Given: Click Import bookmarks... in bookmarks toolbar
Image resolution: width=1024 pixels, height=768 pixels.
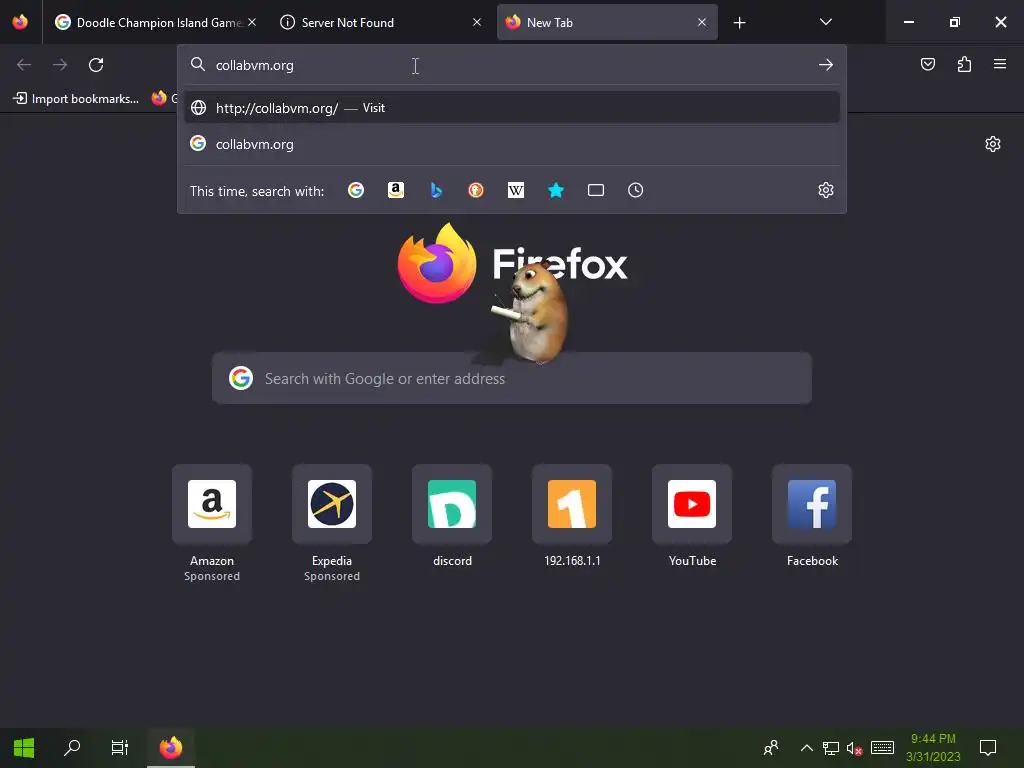Looking at the screenshot, I should (76, 99).
